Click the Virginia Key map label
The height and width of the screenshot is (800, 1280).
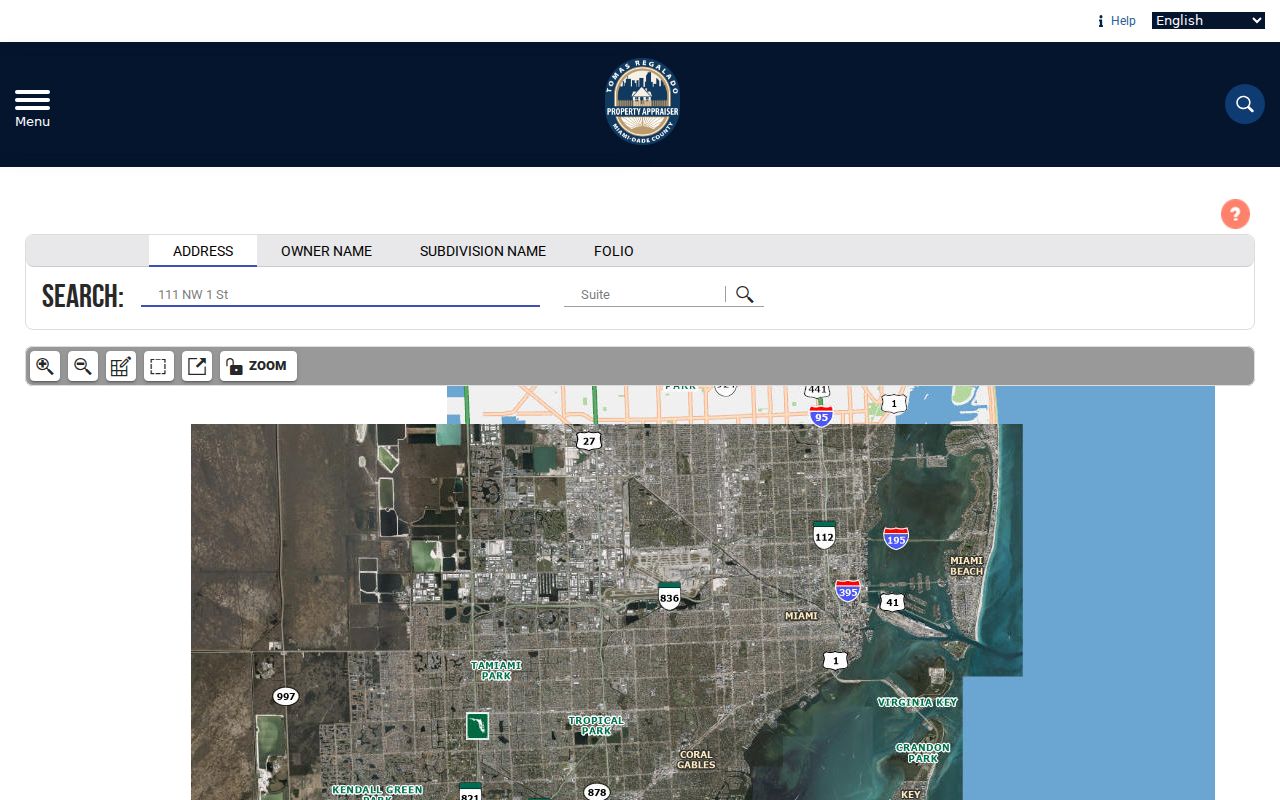coord(918,702)
